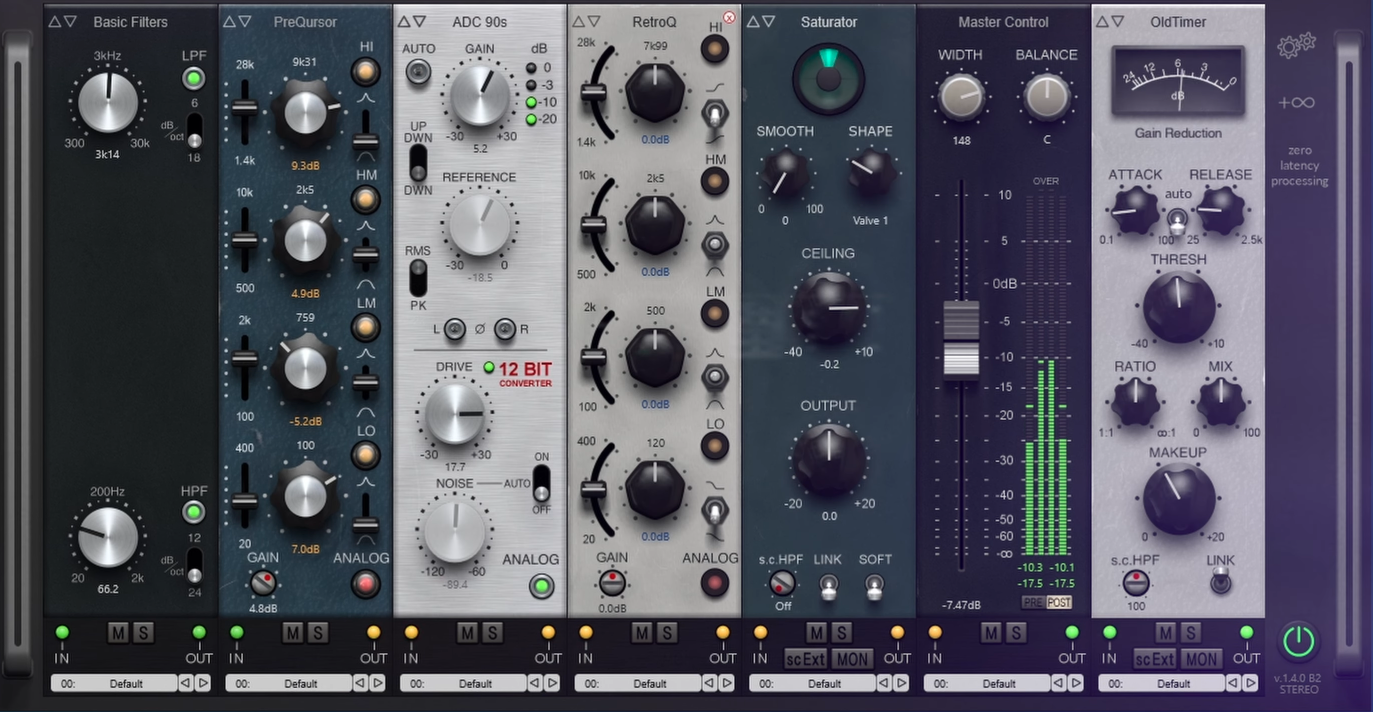Click the MON button under OldTimer
Viewport: 1373px width, 712px height.
pyautogui.click(x=1201, y=659)
